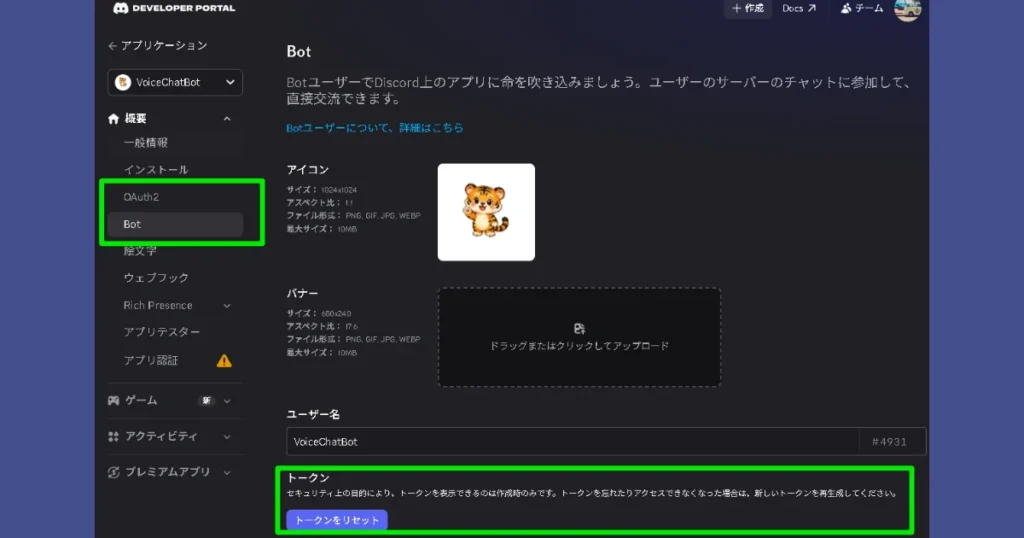Viewport: 1024px width, 538px height.
Task: Click the プレミアムアプリ icon
Action: (x=114, y=472)
